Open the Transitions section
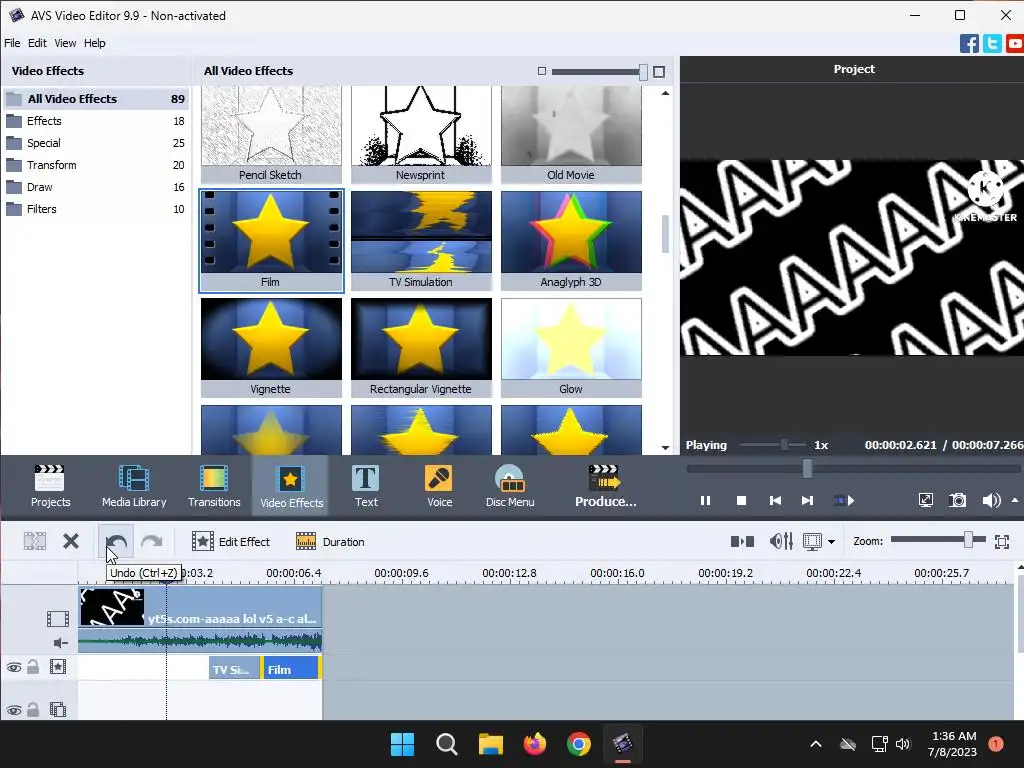 pos(214,486)
